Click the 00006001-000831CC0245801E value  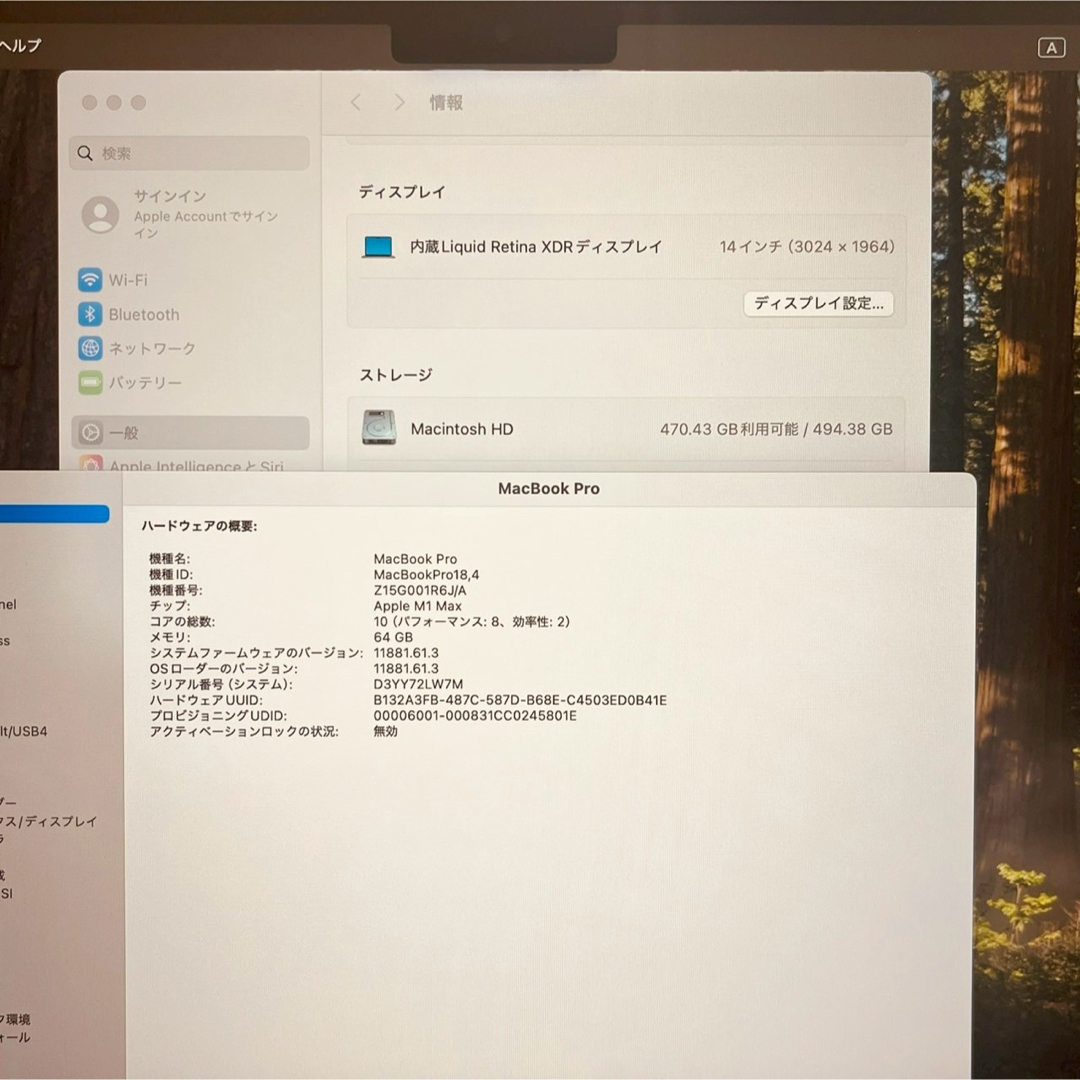(x=475, y=716)
